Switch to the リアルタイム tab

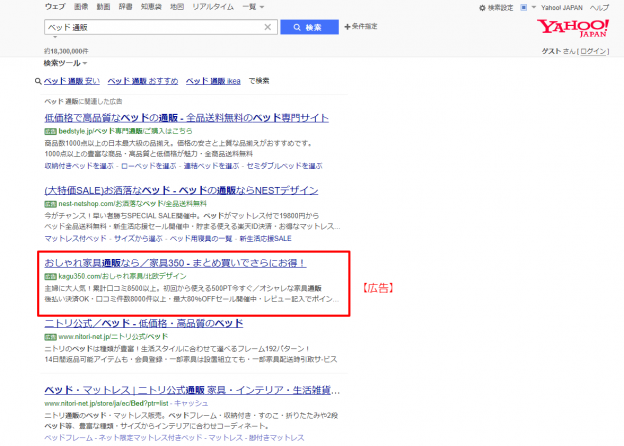click(213, 7)
